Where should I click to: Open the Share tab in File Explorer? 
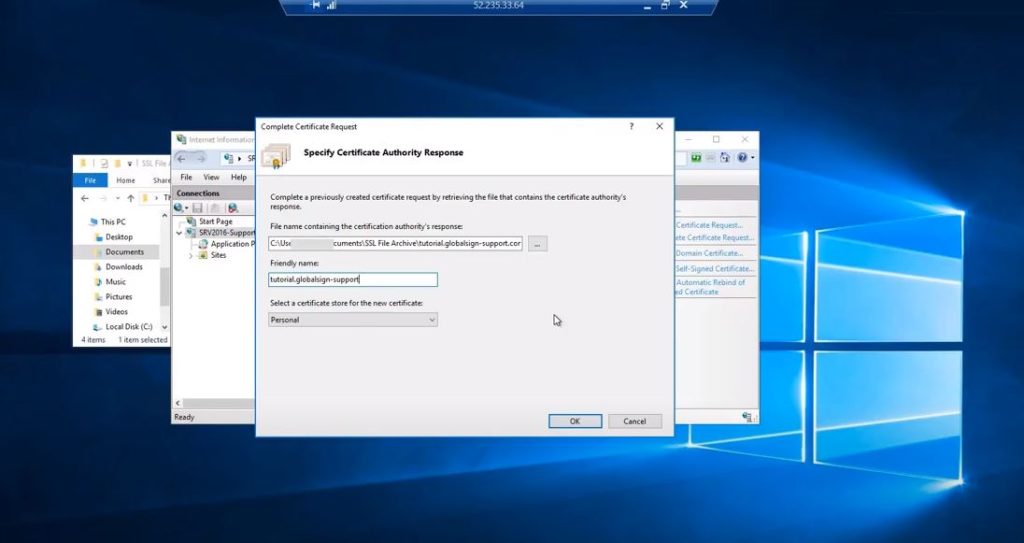coord(161,180)
